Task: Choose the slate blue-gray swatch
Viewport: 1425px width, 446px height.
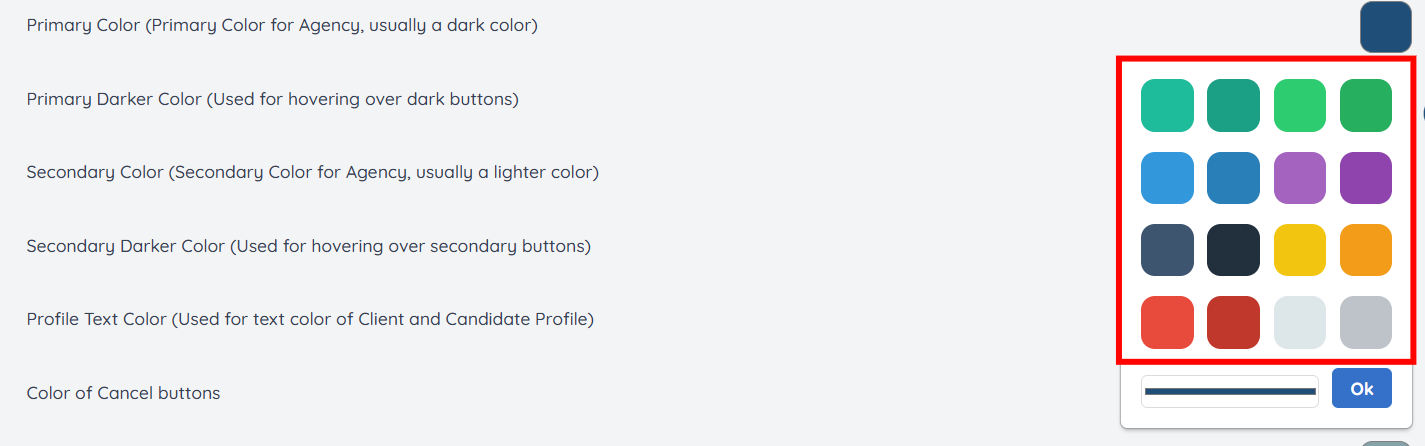Action: (1167, 250)
